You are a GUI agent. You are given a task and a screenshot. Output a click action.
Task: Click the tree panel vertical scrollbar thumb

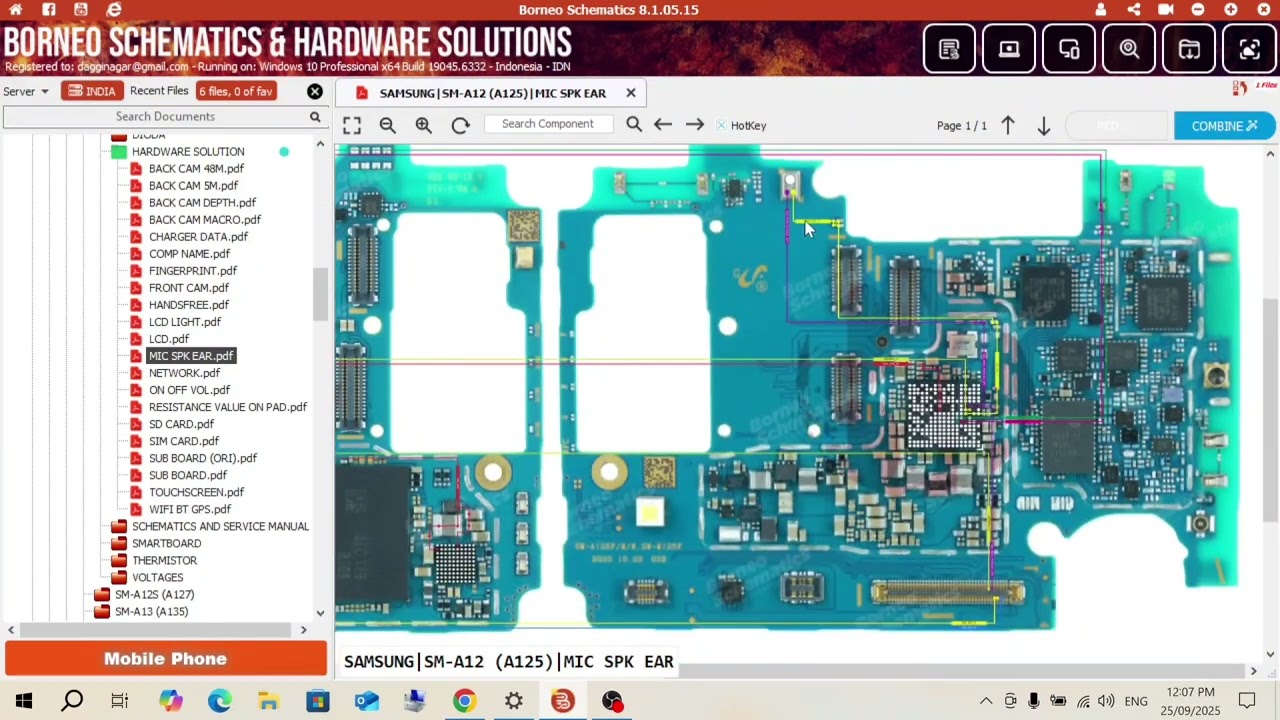coord(320,295)
